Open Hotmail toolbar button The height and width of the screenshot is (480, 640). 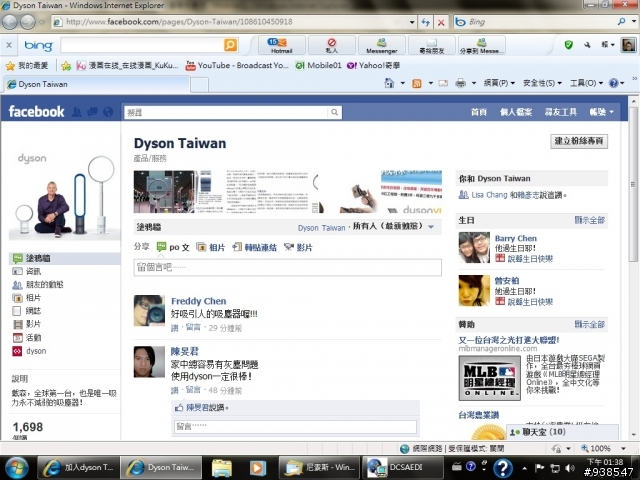click(282, 45)
